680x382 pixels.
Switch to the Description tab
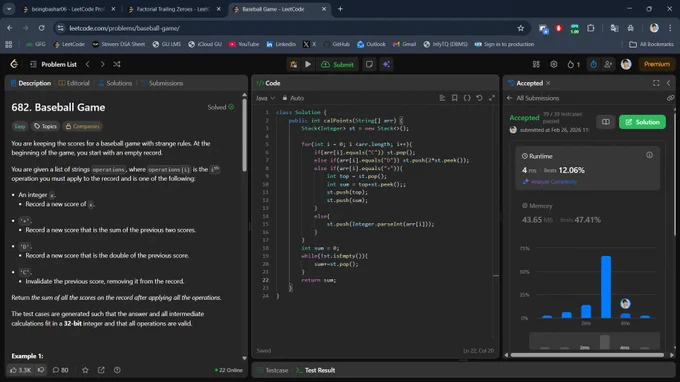click(31, 83)
